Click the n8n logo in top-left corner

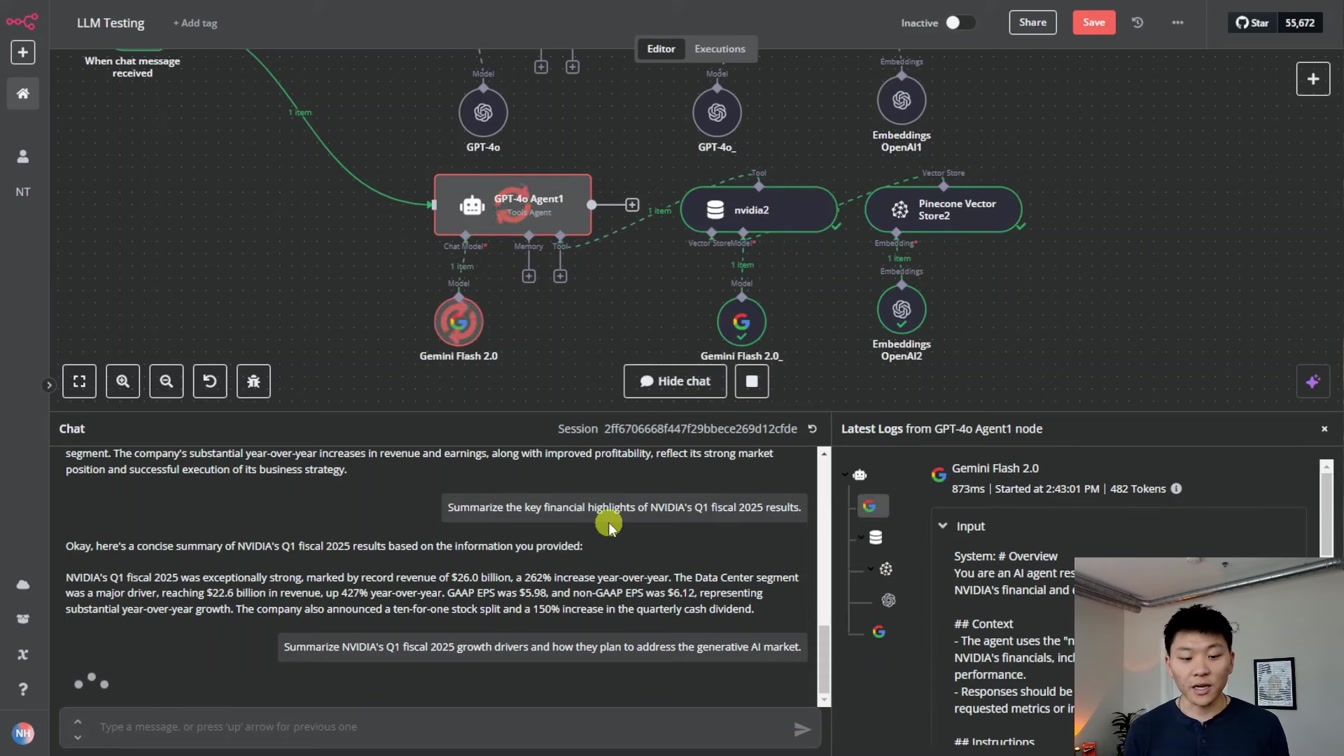coord(22,20)
